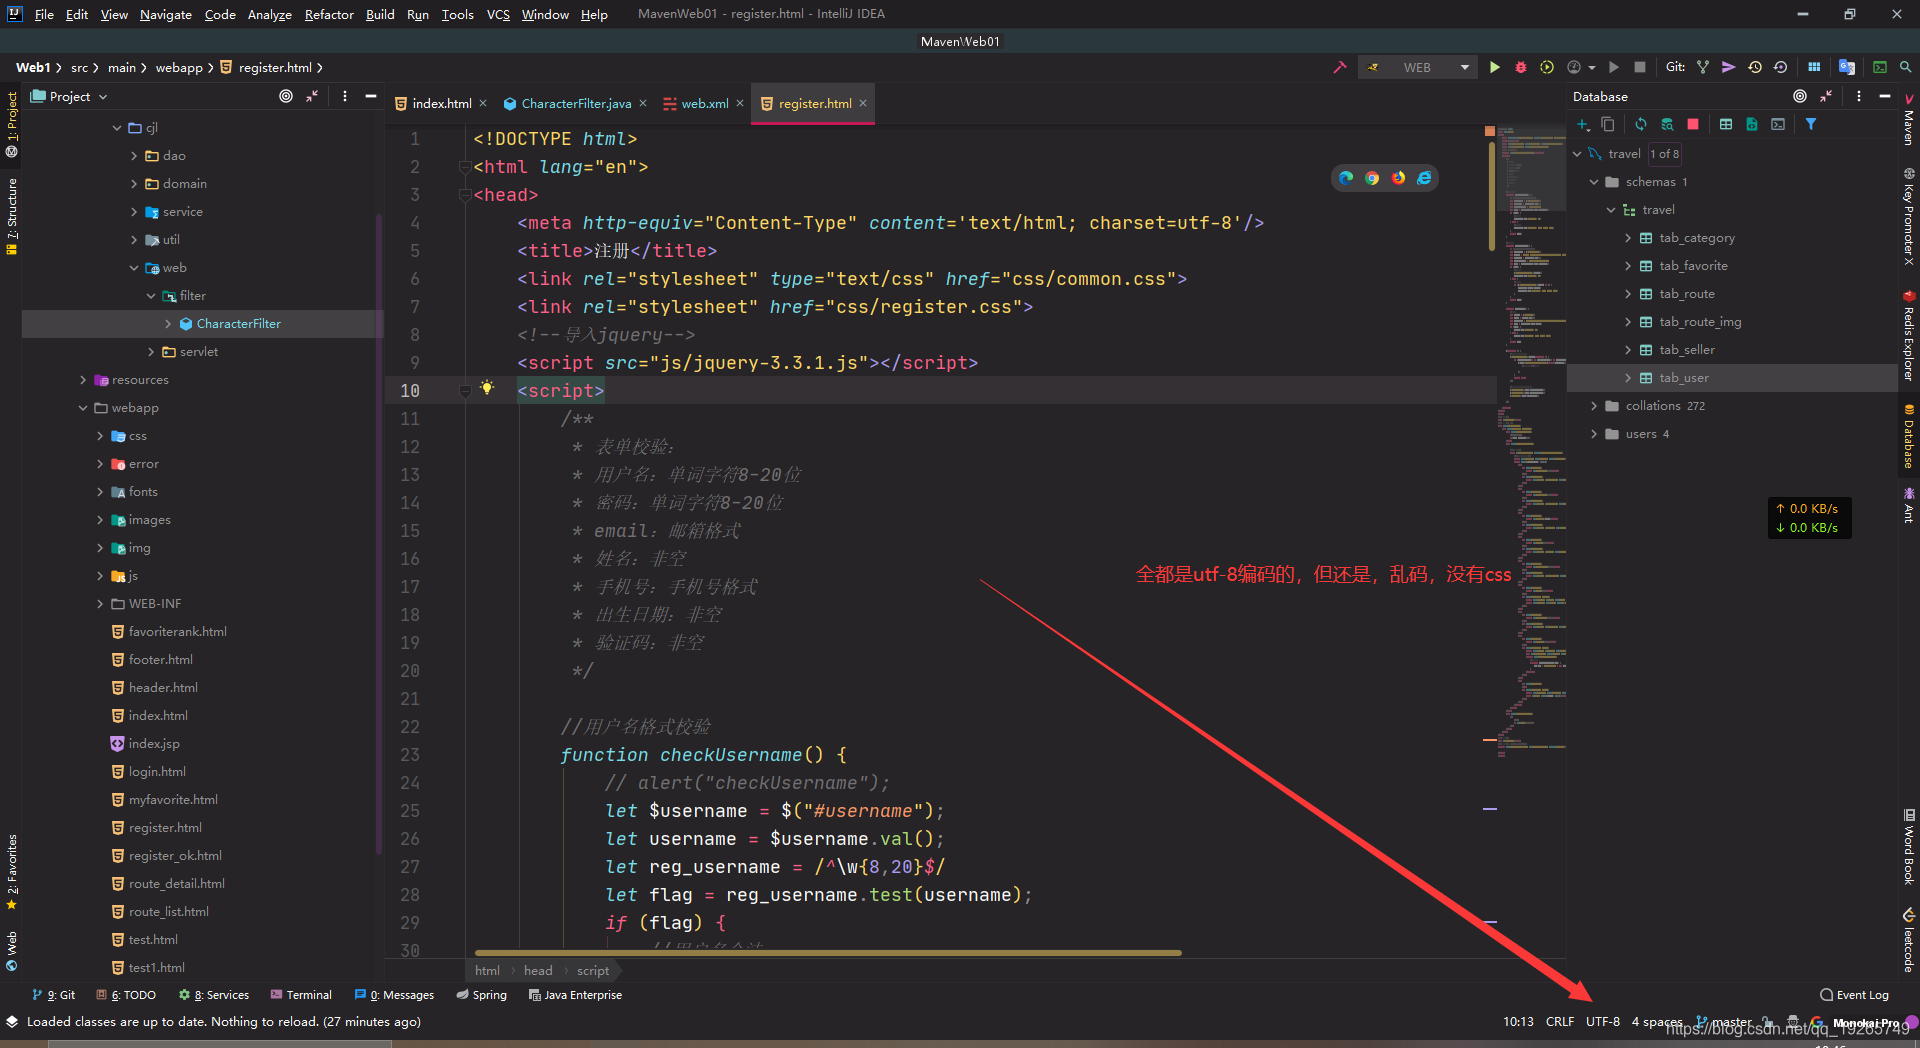Run the WEB configuration with the green play button
The width and height of the screenshot is (1920, 1048).
pyautogui.click(x=1494, y=67)
